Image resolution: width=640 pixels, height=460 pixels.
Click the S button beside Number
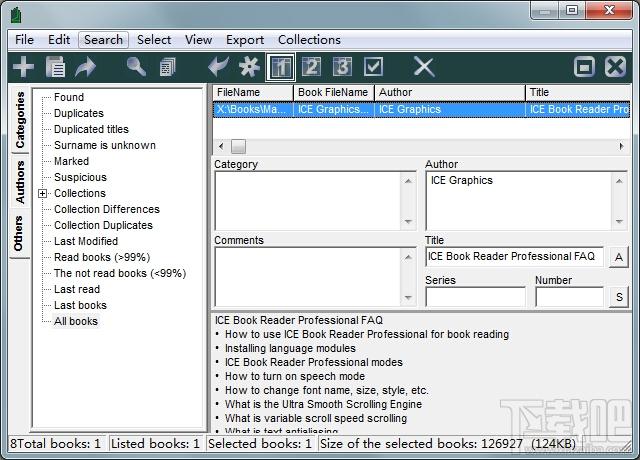click(x=618, y=297)
